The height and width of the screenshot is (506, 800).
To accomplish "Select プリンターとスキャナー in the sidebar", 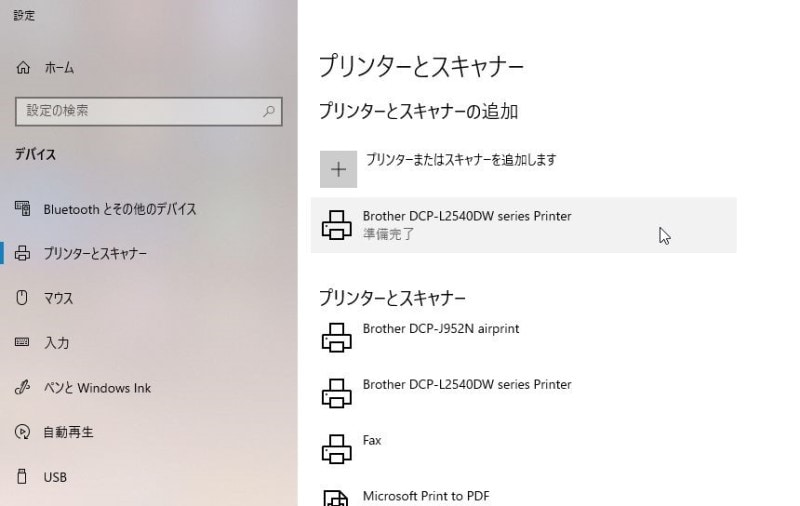I will pos(95,254).
